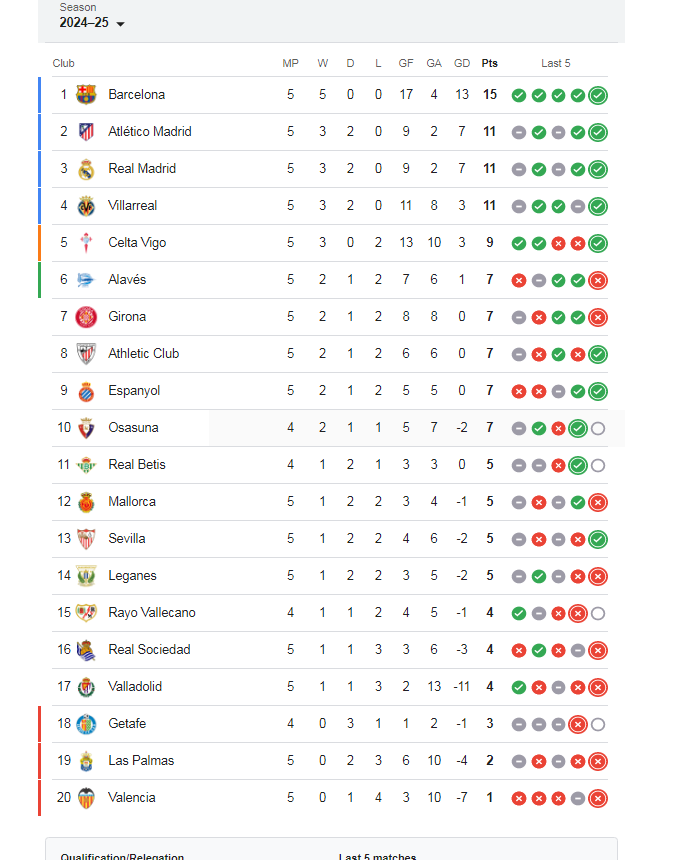The width and height of the screenshot is (673, 860).
Task: Click Getafe's upcoming match empty circle
Action: point(598,725)
